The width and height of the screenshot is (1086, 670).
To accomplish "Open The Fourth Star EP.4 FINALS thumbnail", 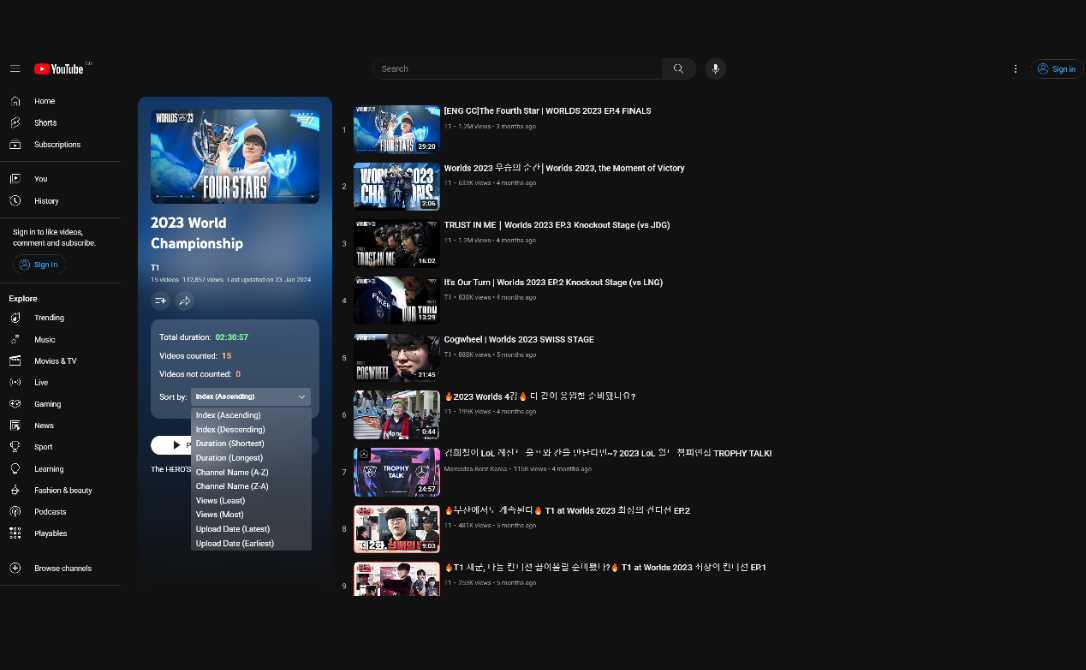I will pyautogui.click(x=397, y=129).
